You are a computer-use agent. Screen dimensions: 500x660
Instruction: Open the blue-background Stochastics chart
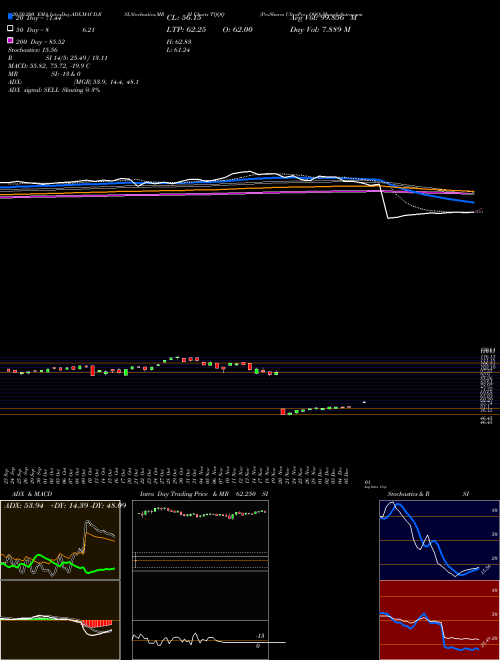coord(439,540)
